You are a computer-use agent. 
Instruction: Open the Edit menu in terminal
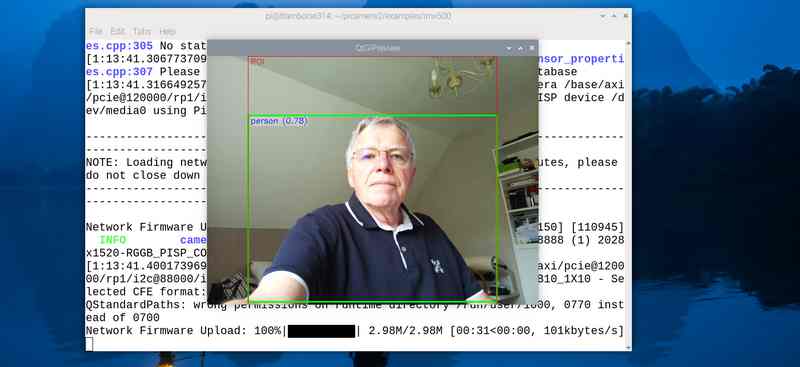[117, 32]
